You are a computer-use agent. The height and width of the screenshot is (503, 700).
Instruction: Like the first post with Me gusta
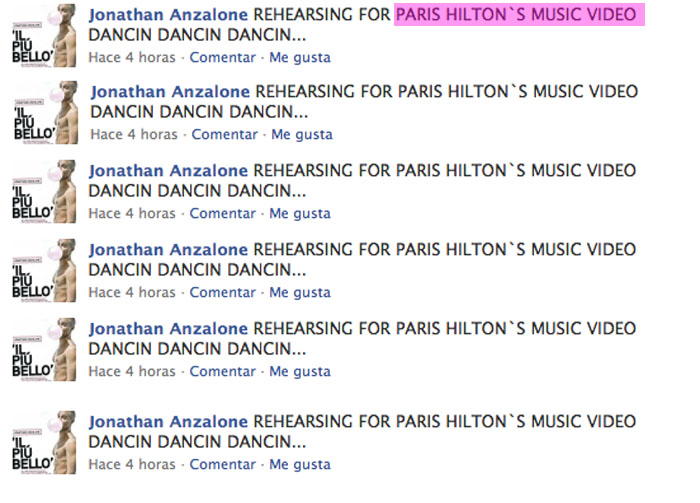coord(300,56)
